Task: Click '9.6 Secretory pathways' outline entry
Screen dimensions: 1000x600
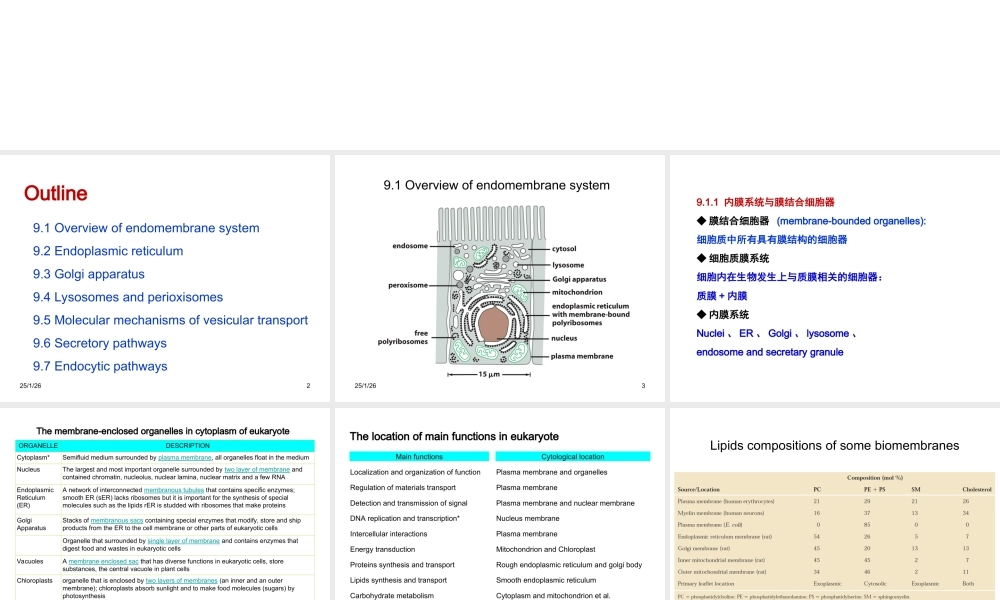Action: 99,342
